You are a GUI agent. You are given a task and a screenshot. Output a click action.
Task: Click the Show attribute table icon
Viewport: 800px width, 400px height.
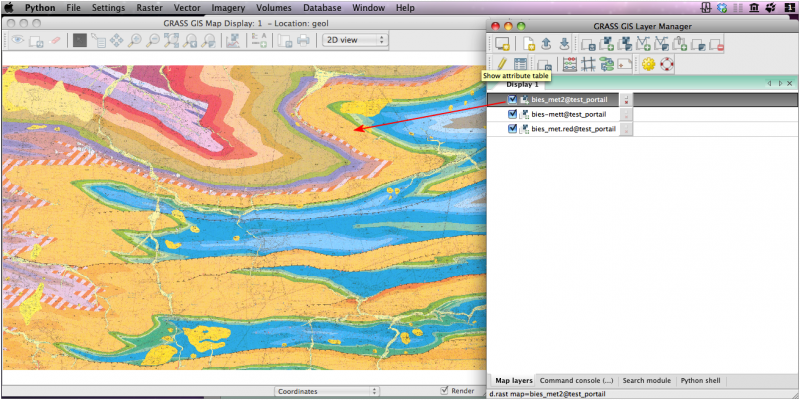click(521, 64)
